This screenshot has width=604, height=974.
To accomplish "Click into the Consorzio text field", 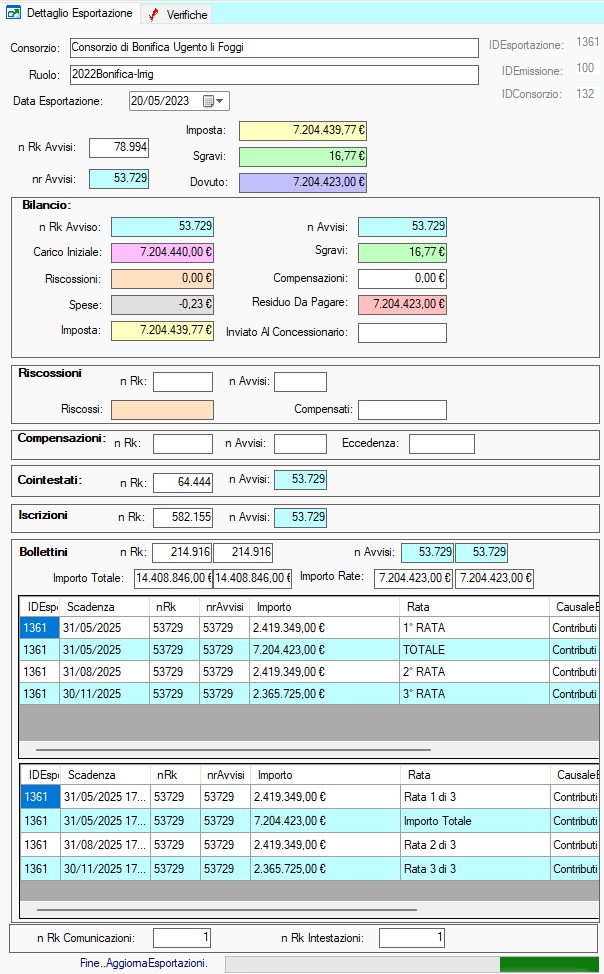I will click(273, 48).
